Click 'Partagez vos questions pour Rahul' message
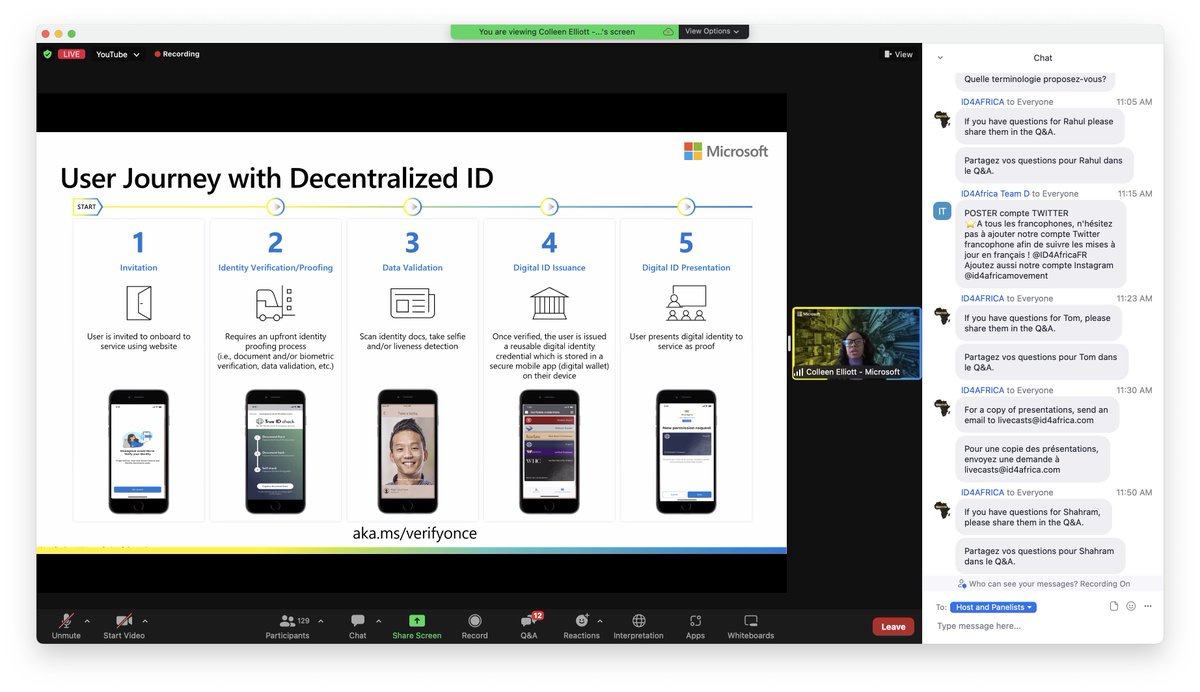Image resolution: width=1200 pixels, height=692 pixels. point(1044,165)
